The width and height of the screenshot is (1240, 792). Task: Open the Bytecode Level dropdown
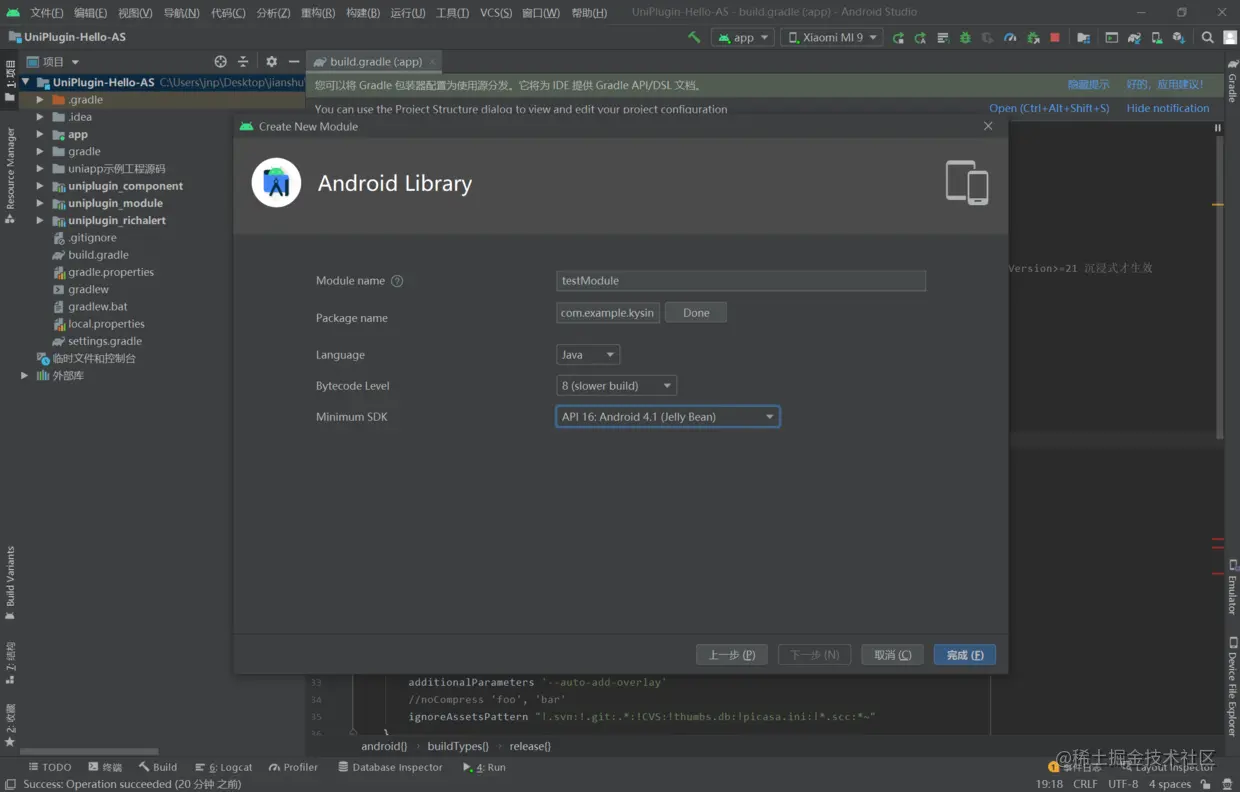click(x=617, y=386)
